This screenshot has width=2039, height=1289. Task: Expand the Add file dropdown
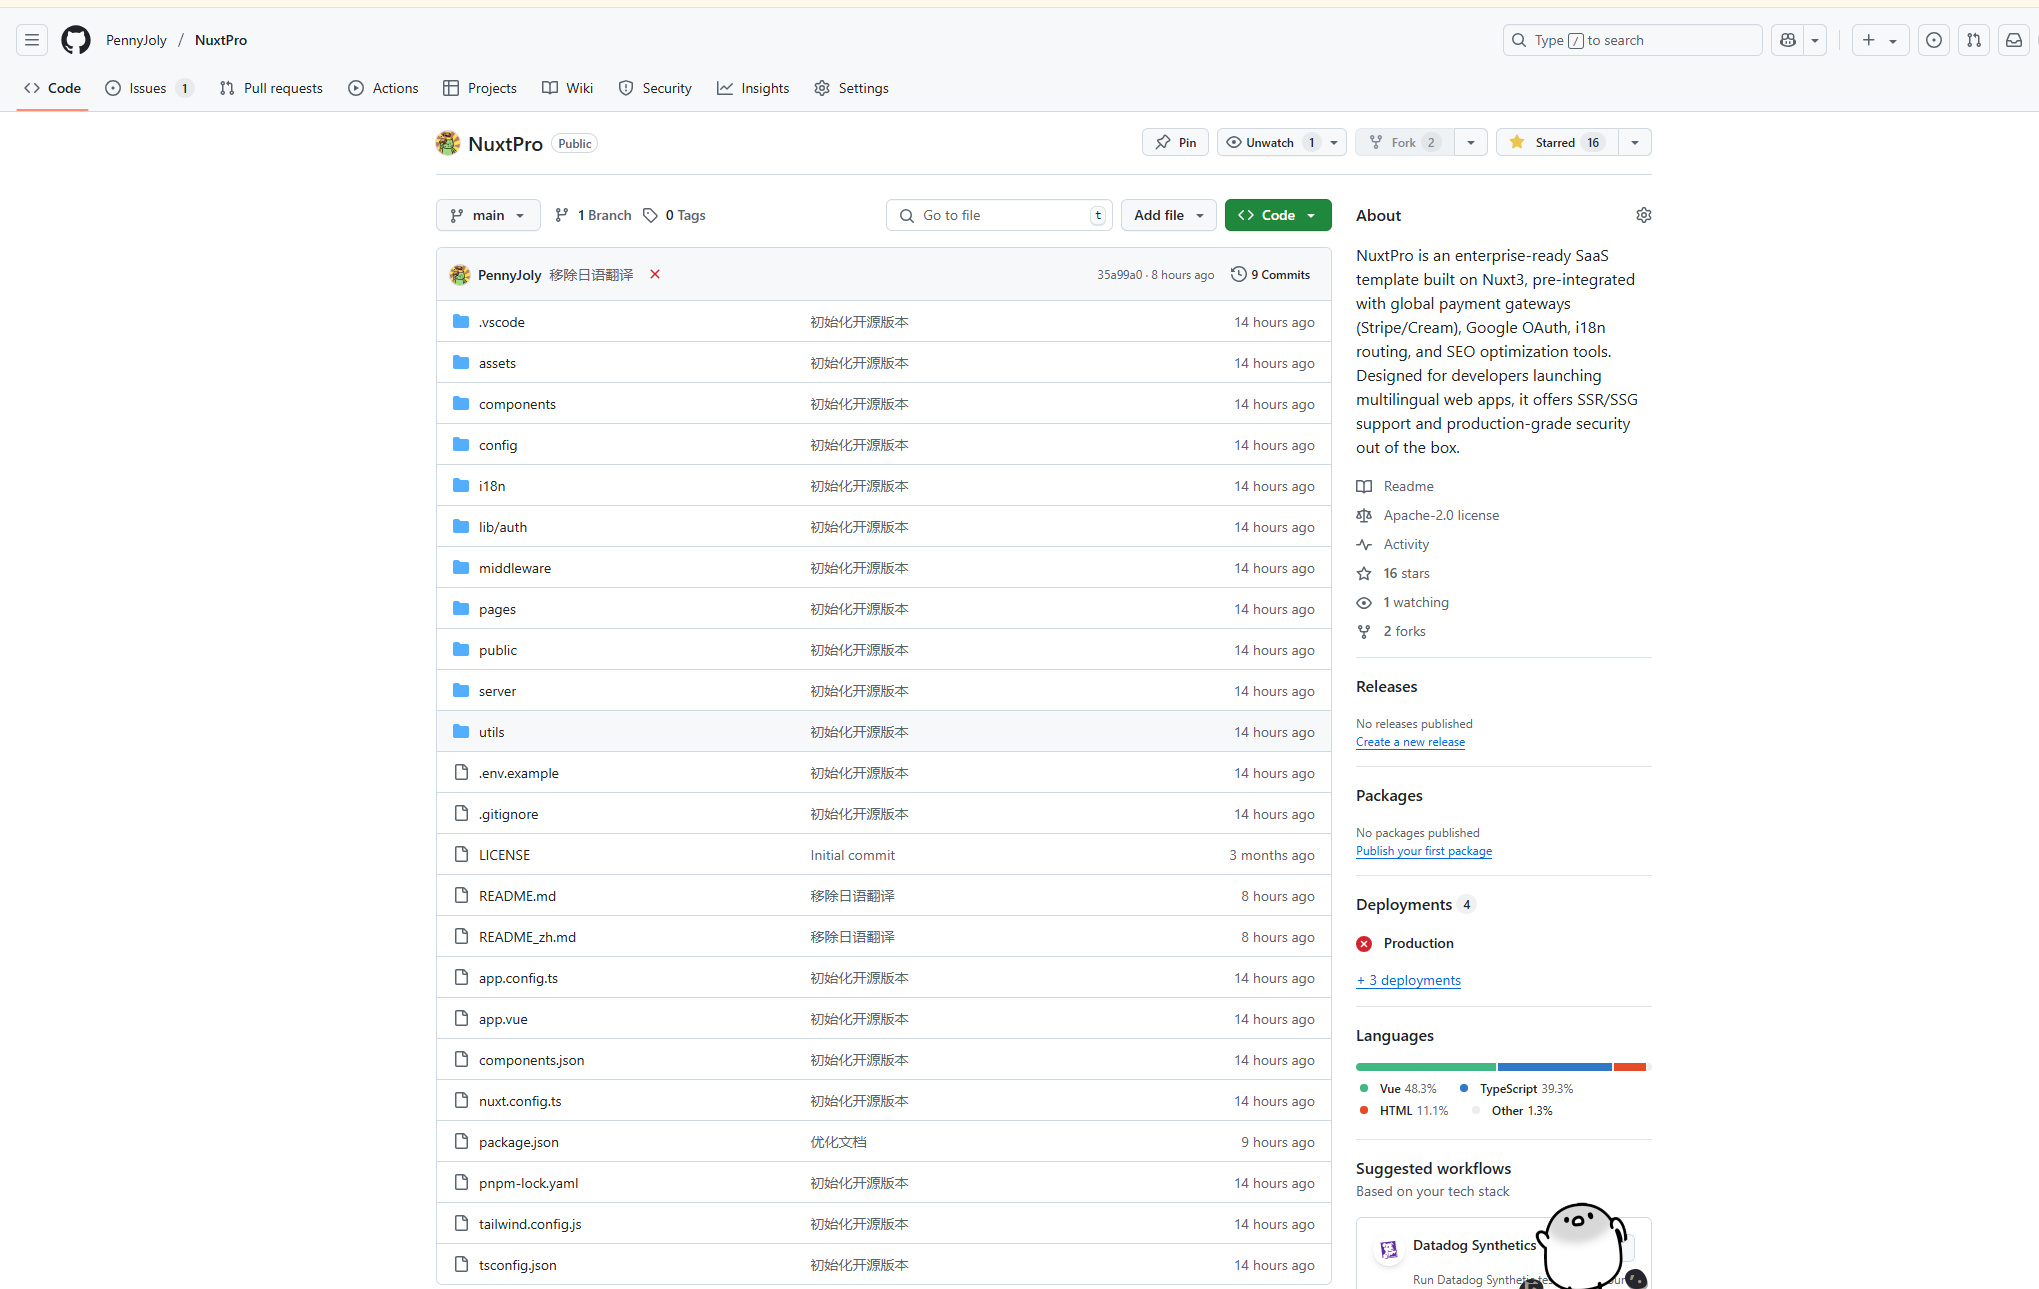[1169, 215]
